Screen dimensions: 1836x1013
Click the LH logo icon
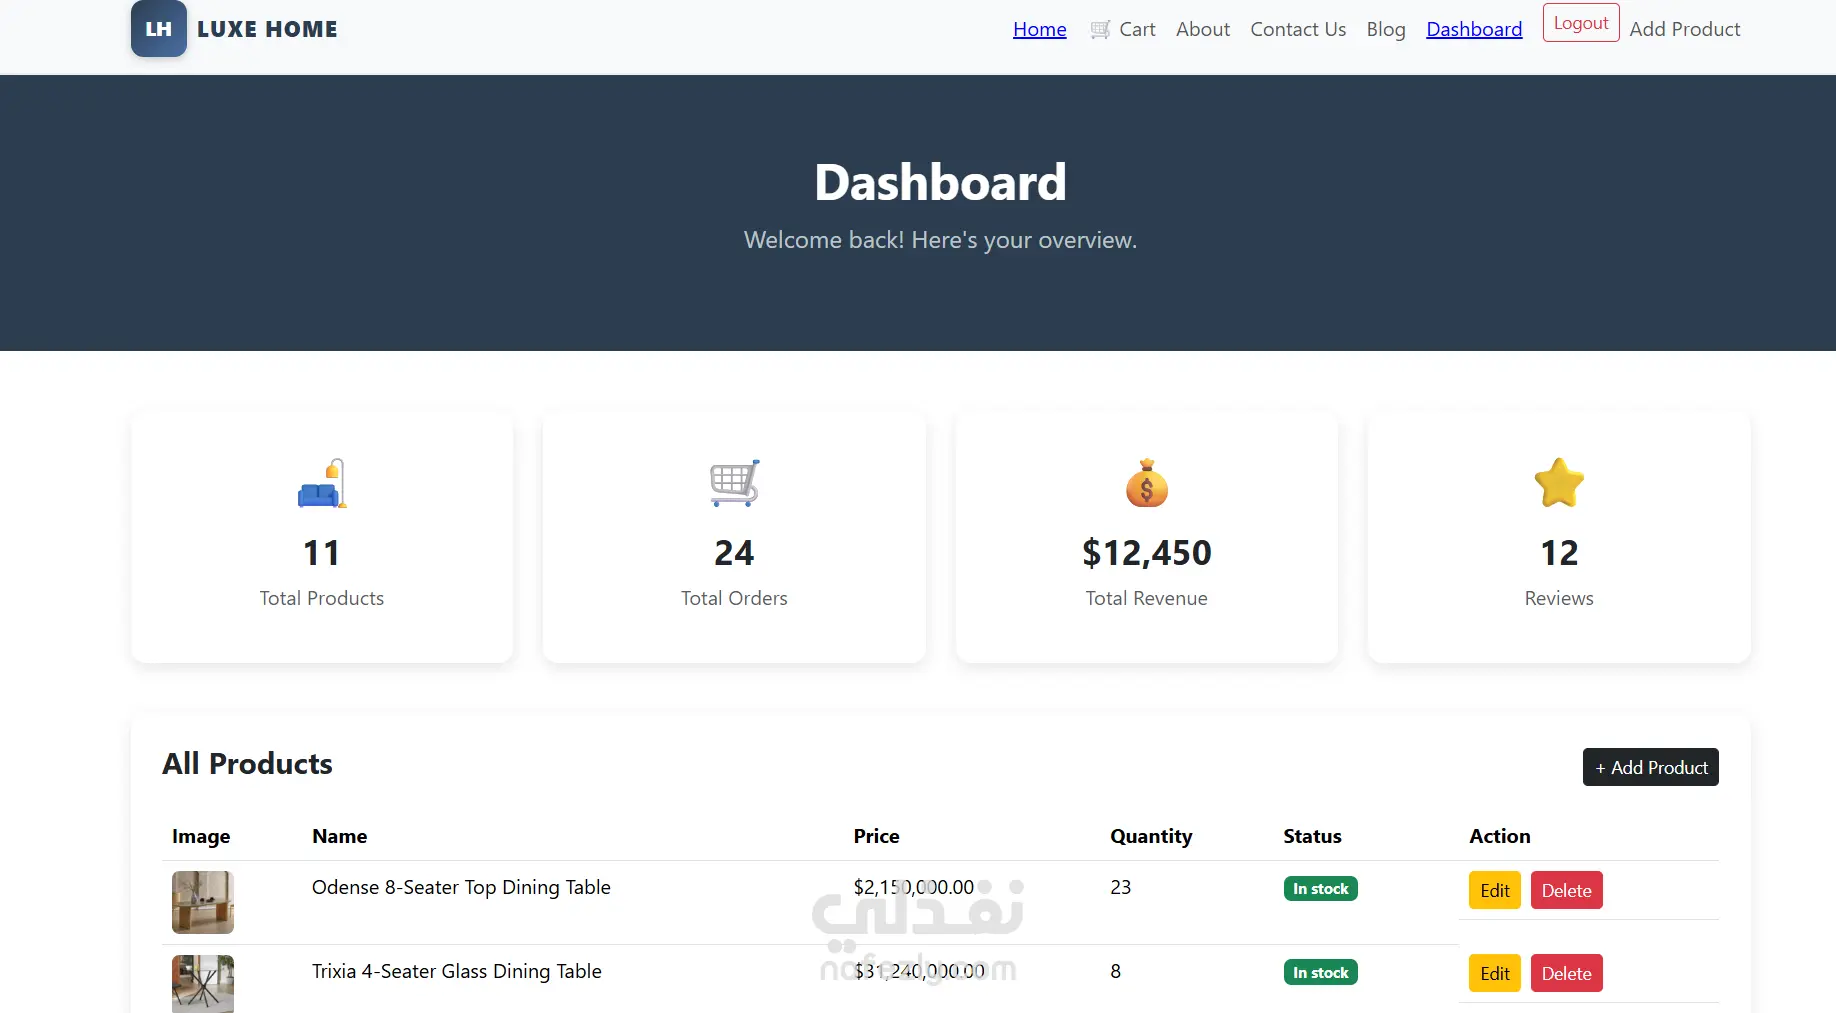coord(158,29)
